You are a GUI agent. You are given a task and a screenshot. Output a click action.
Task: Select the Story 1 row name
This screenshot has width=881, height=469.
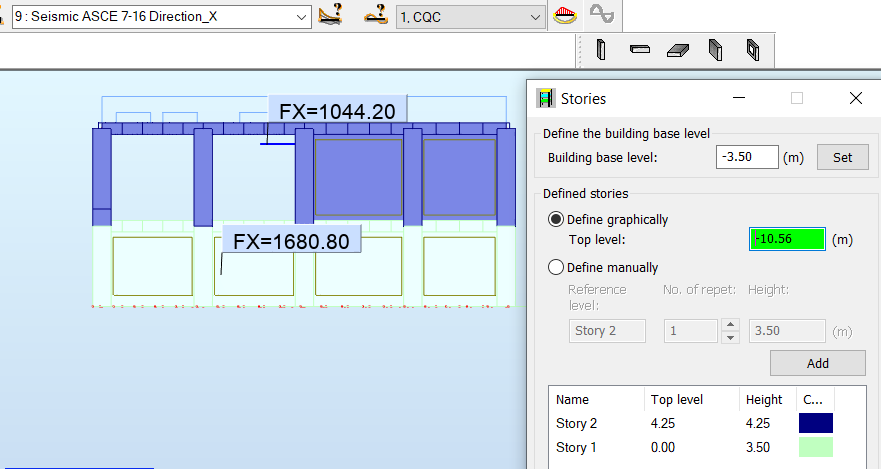(x=576, y=448)
